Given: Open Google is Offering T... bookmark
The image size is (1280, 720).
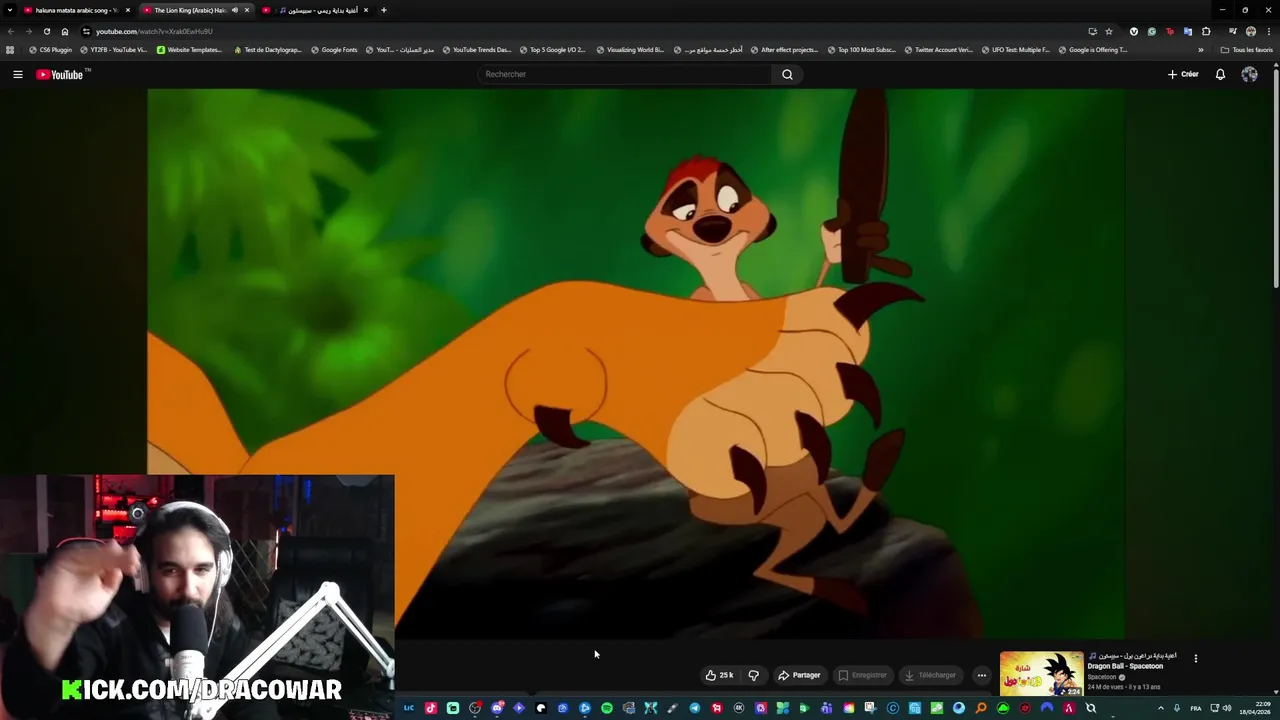Looking at the screenshot, I should 1092,50.
